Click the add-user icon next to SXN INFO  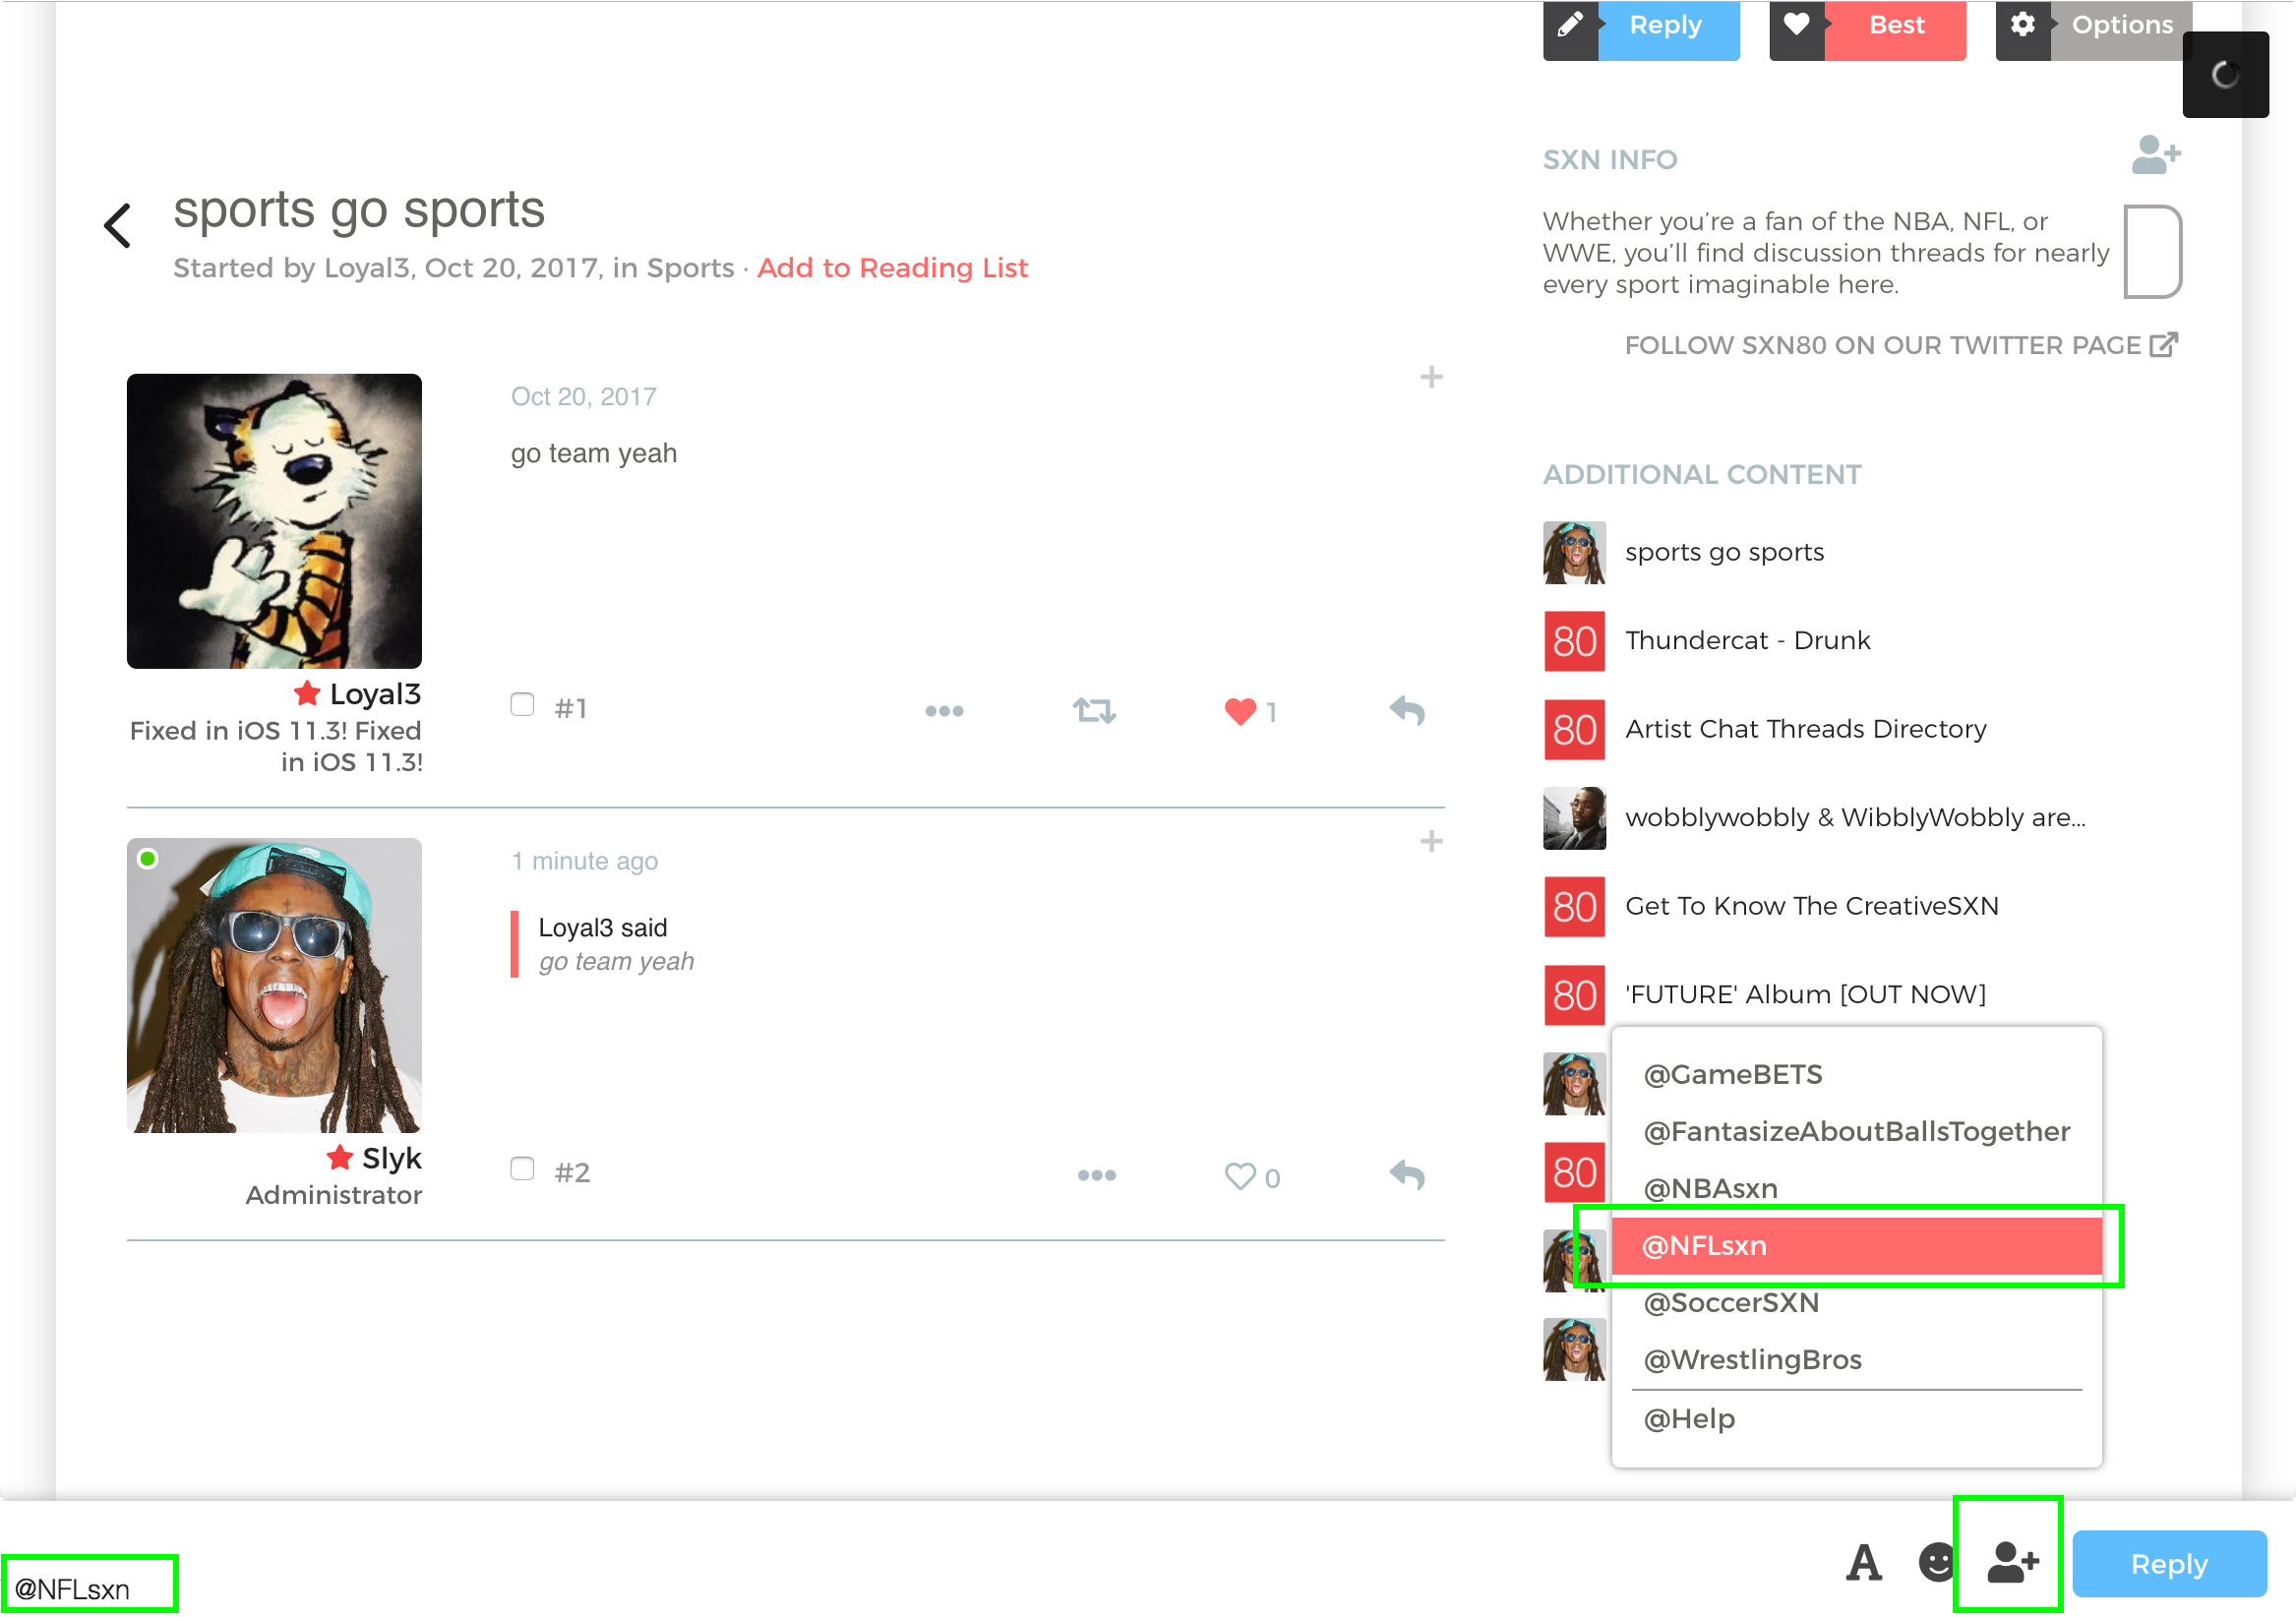click(2155, 155)
